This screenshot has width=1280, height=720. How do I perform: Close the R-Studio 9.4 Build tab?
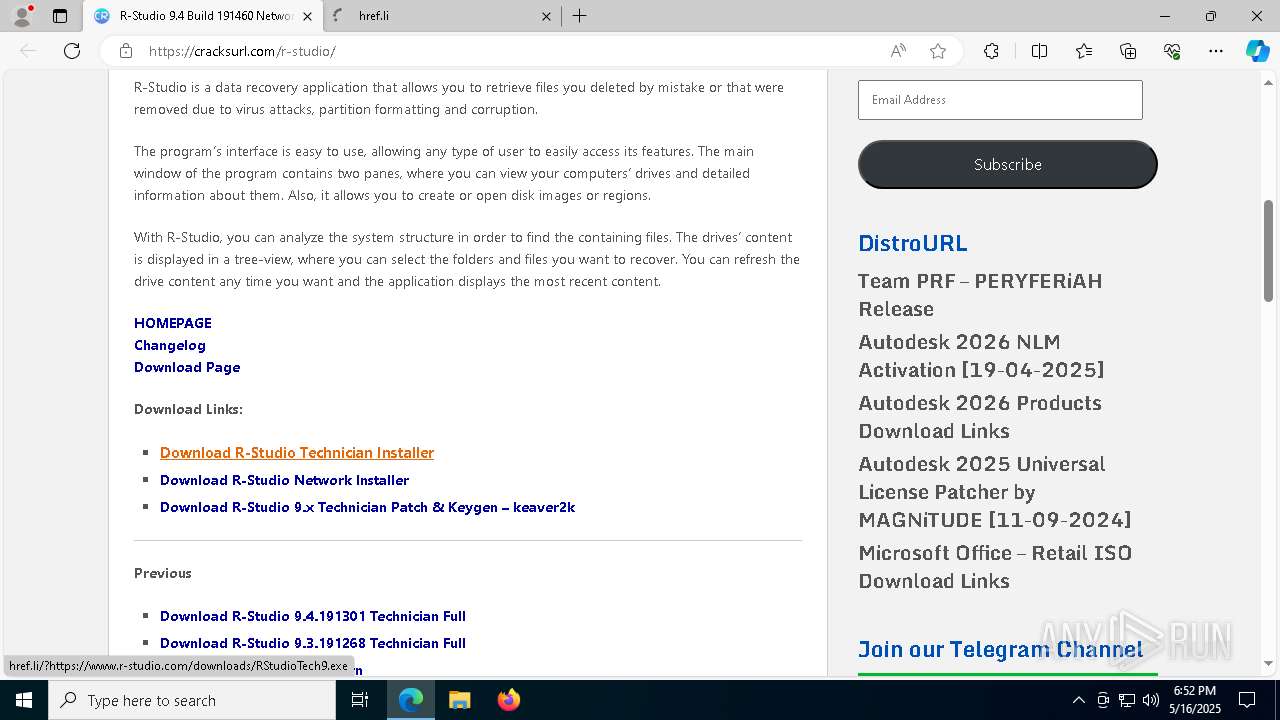(x=307, y=16)
